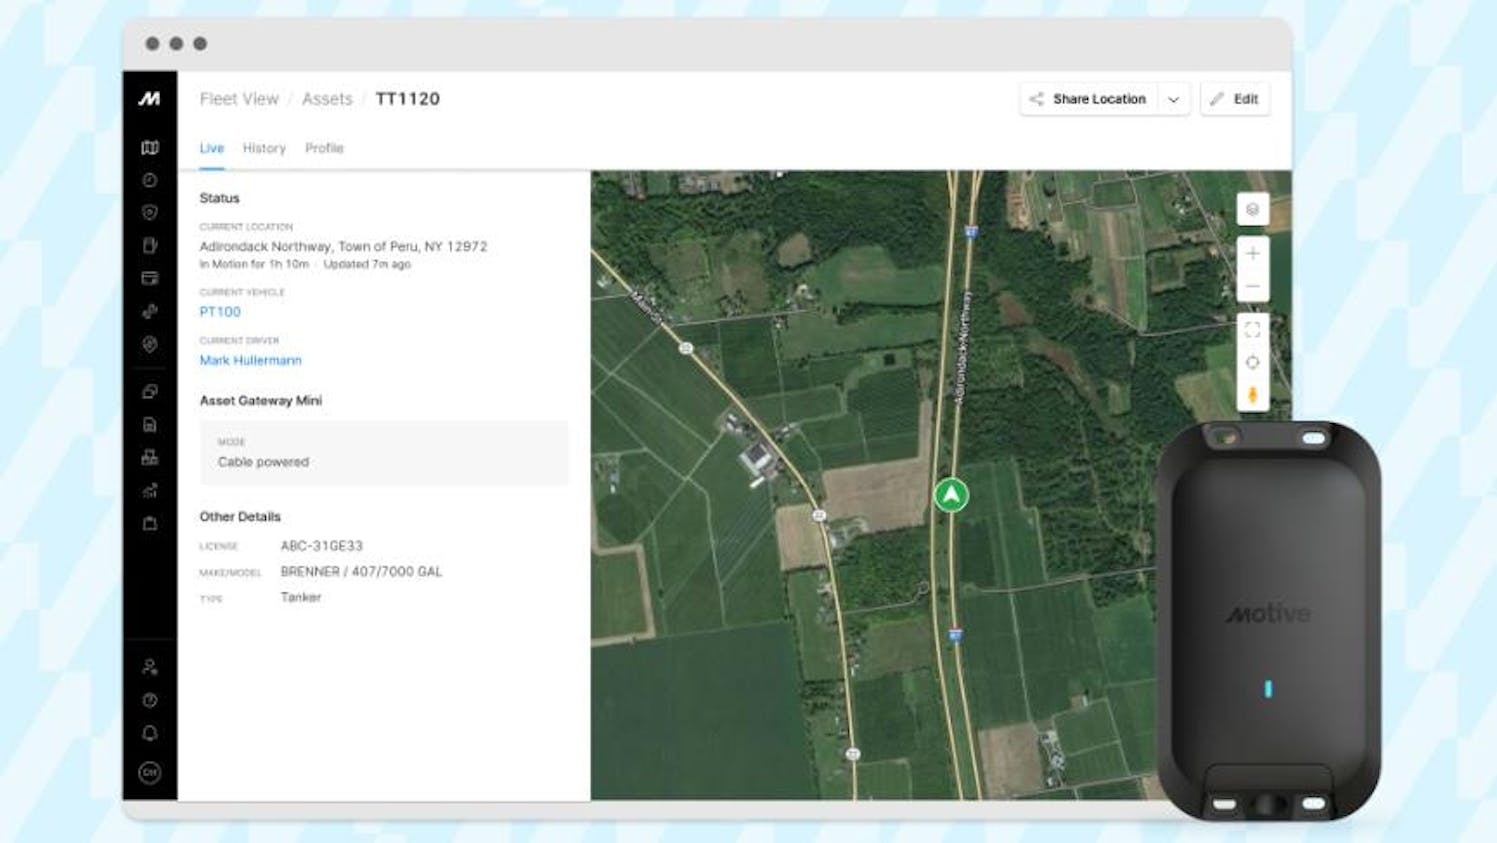Switch to the History tab

click(x=264, y=148)
